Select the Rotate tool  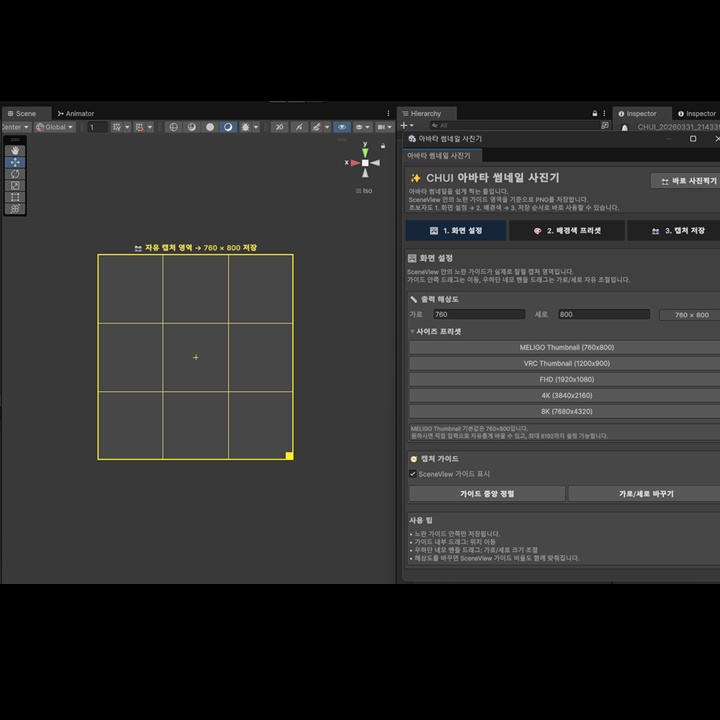(15, 174)
